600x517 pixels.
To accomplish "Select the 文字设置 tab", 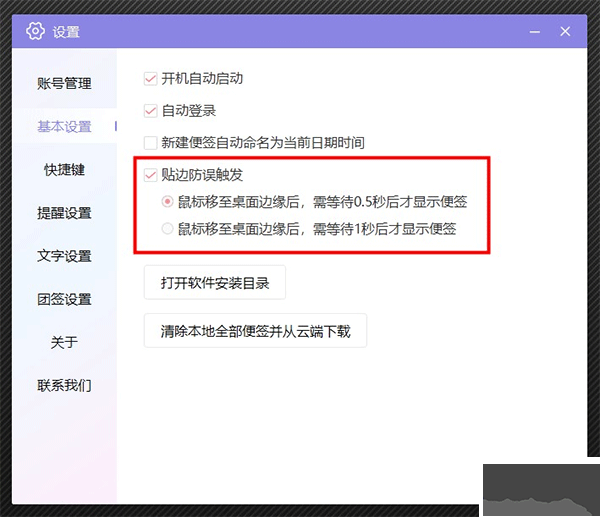I will coord(64,256).
